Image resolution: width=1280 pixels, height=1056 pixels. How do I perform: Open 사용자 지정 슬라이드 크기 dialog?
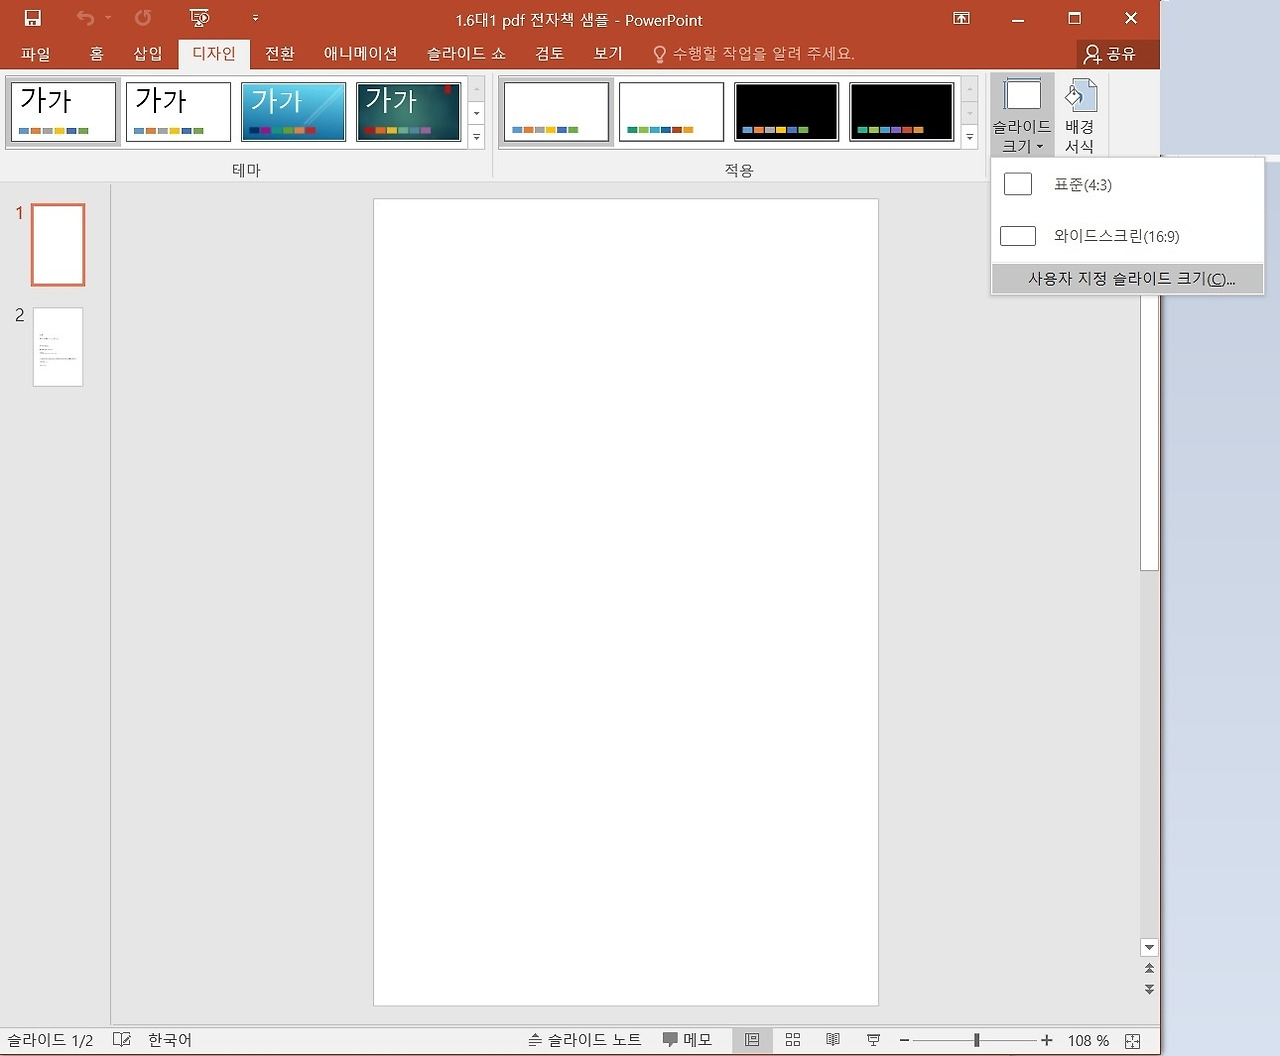1127,279
